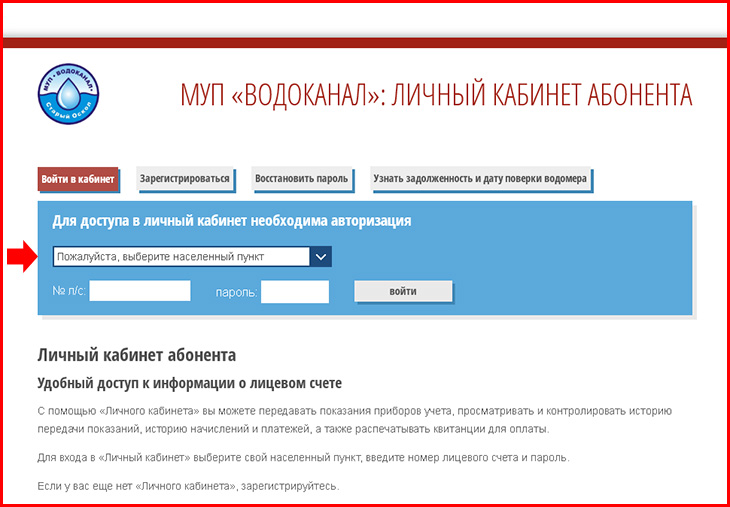730x507 pixels.
Task: Click the Vodokanal water drop logo
Action: pyautogui.click(x=68, y=94)
